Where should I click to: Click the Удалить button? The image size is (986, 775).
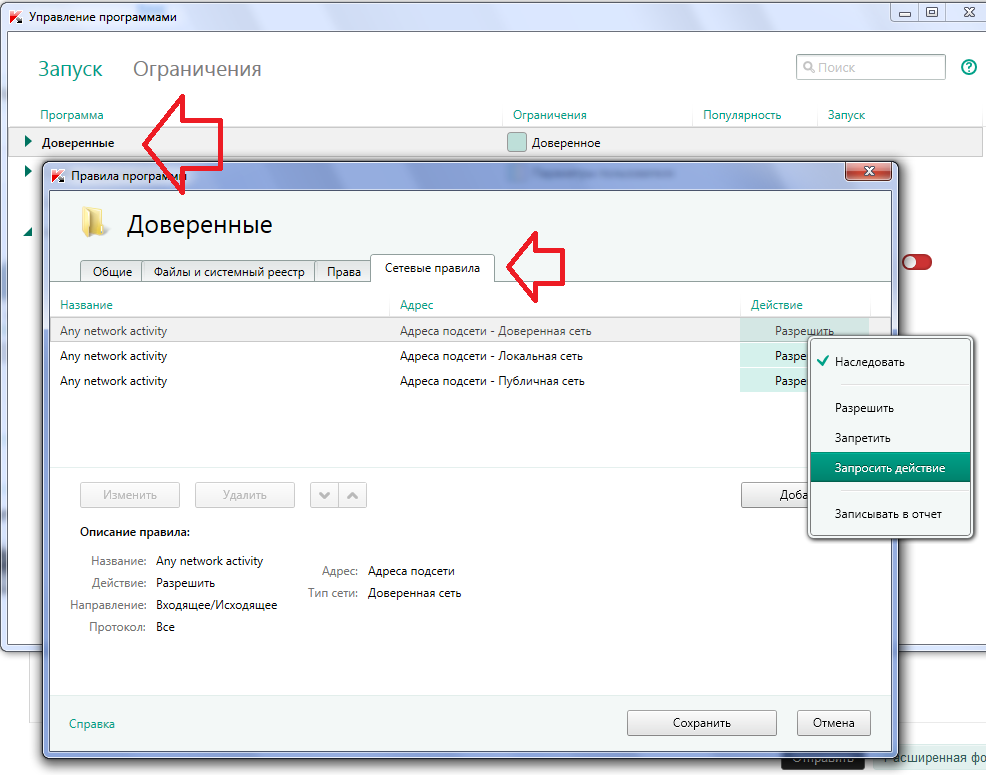pyautogui.click(x=245, y=495)
